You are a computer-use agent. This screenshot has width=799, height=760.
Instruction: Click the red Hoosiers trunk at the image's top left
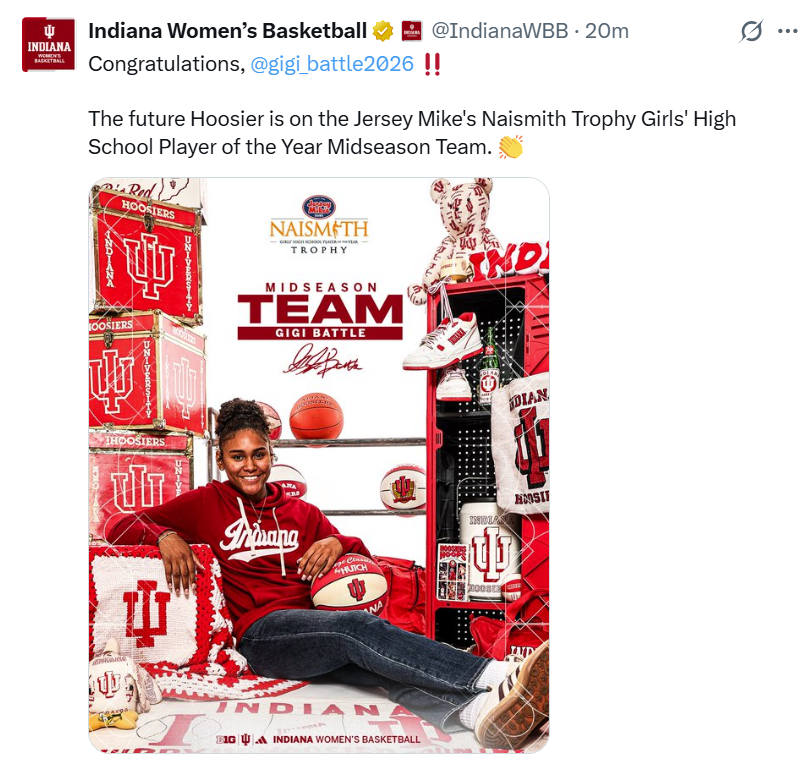(x=146, y=254)
